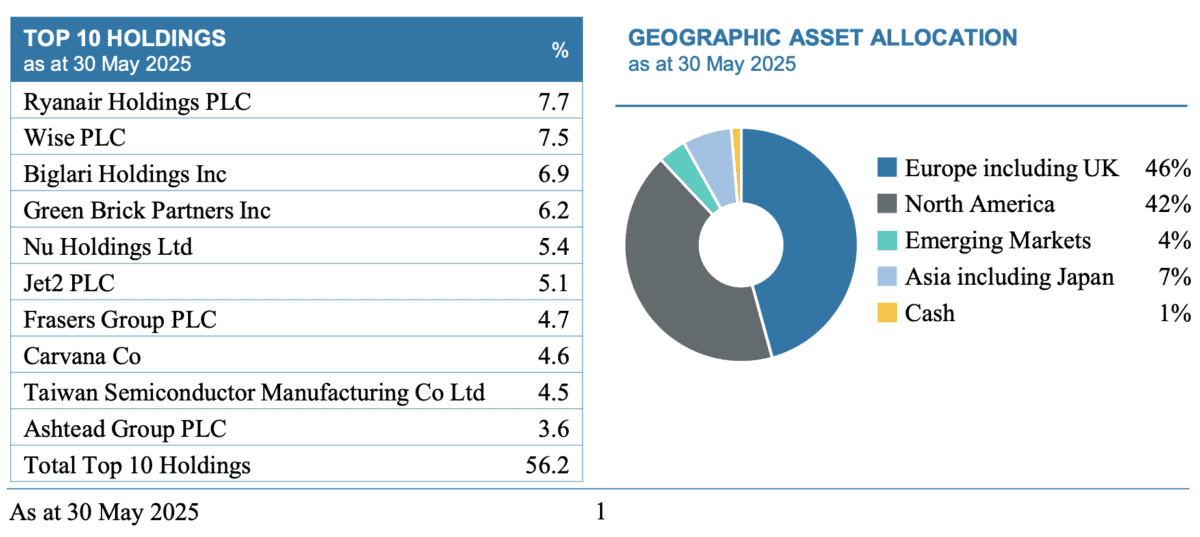Click the 6.2 percentage value
This screenshot has height=537, width=1200.
click(553, 210)
